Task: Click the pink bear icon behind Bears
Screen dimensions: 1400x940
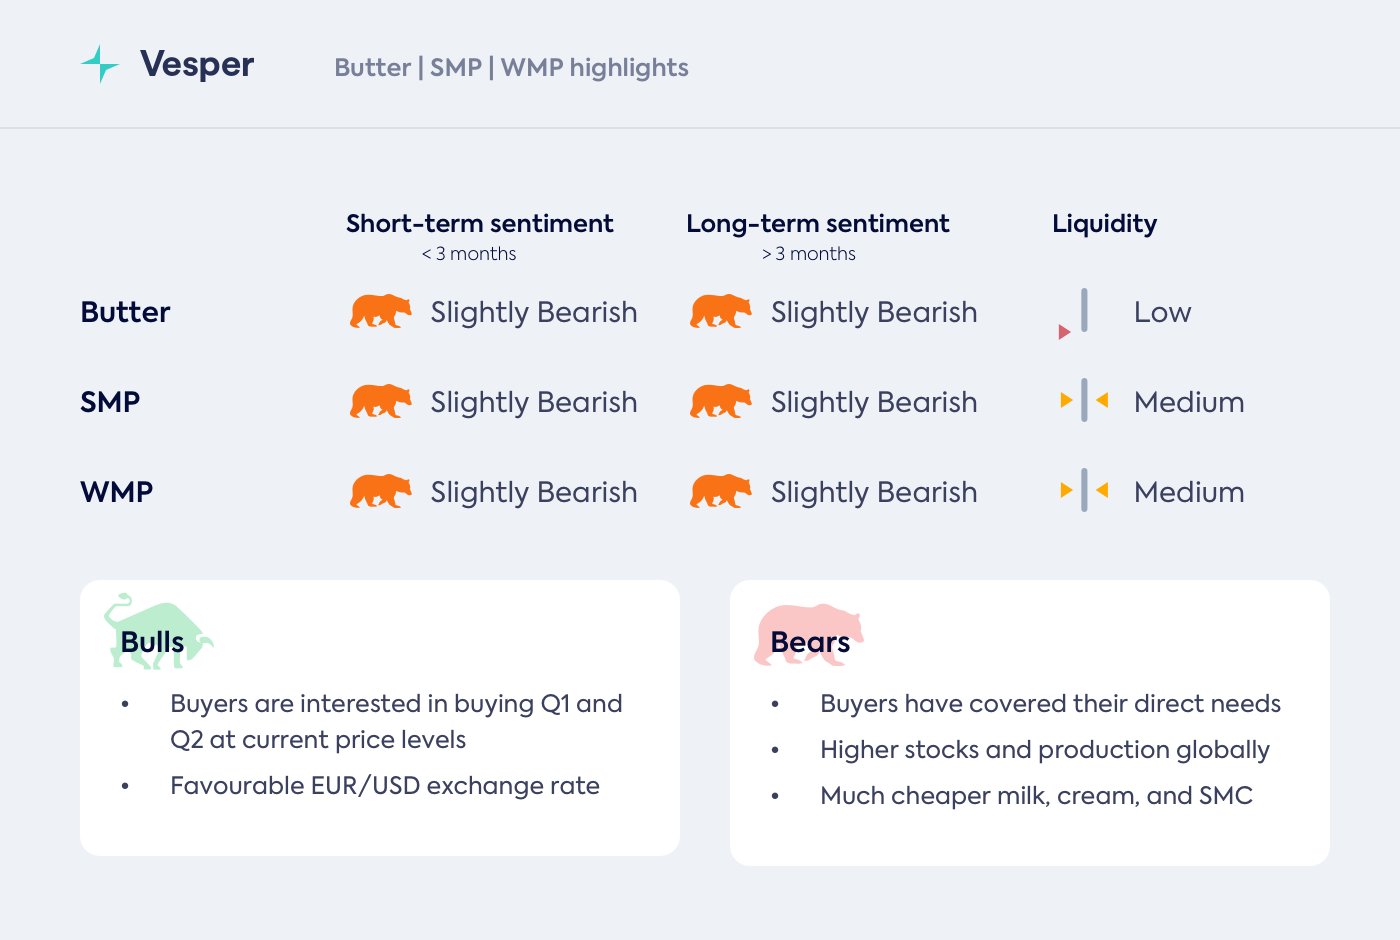Action: tap(808, 632)
